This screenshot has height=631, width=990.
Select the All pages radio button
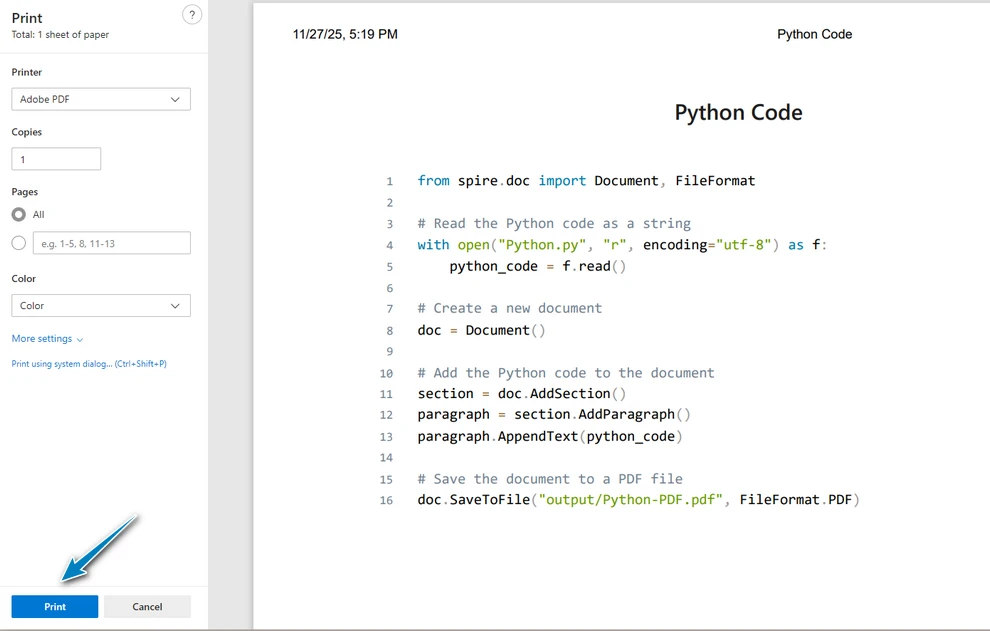pos(19,214)
